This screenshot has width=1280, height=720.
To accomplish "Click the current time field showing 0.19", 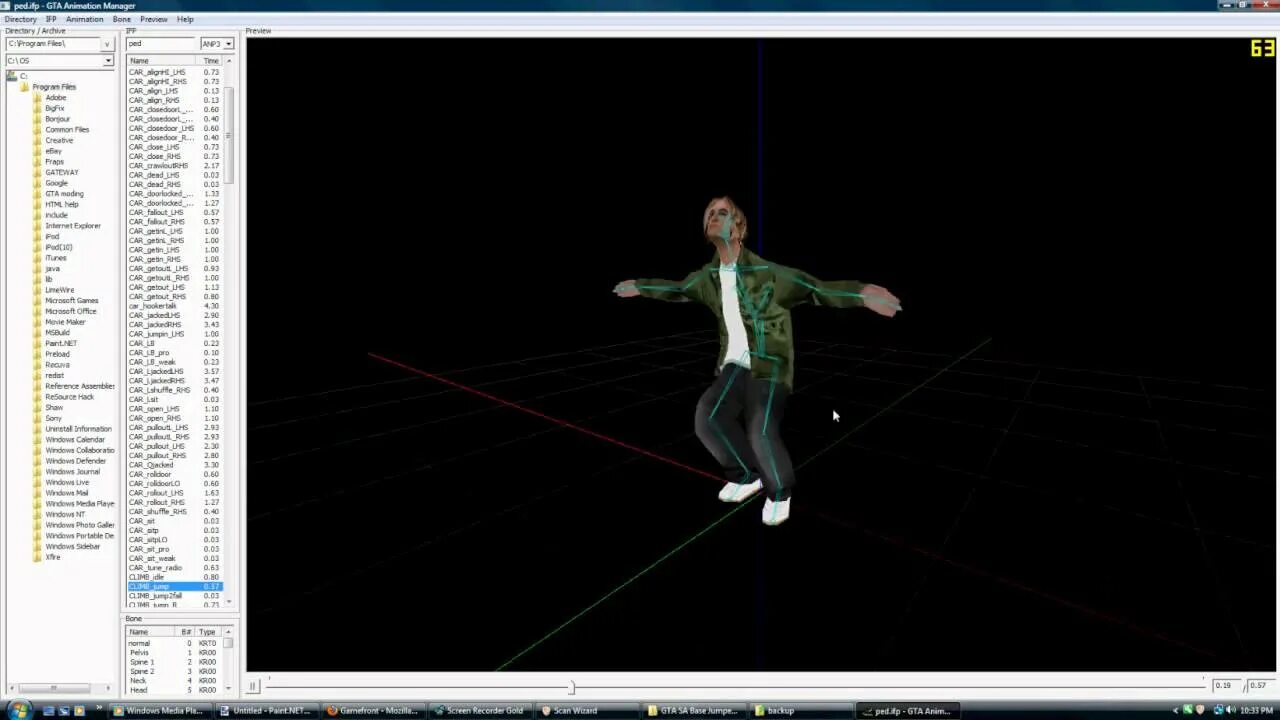I will (1224, 686).
